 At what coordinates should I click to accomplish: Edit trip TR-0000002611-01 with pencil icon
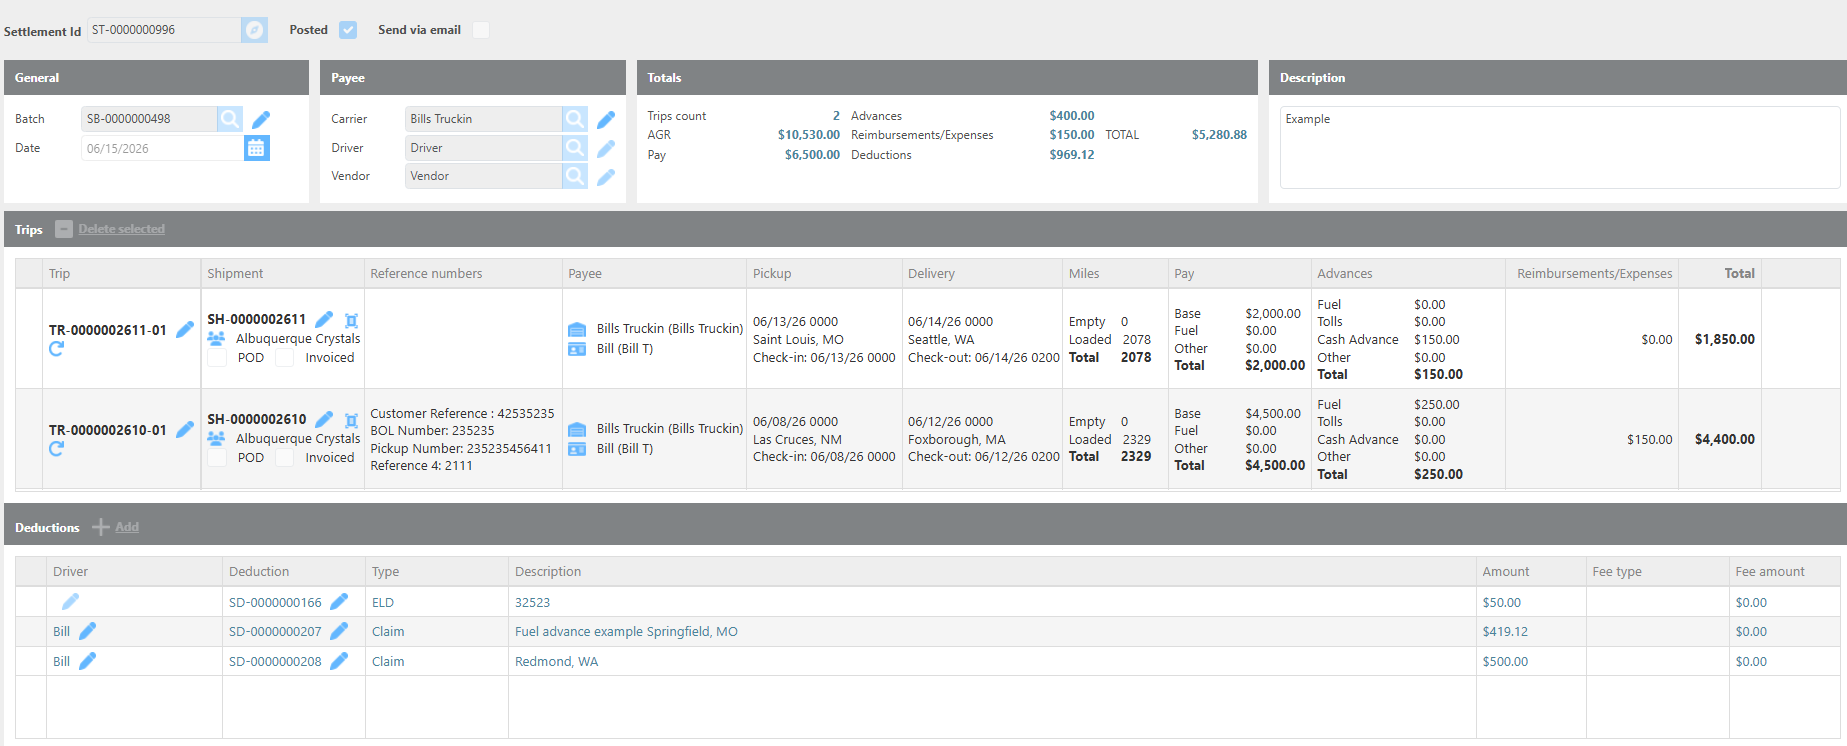(185, 329)
